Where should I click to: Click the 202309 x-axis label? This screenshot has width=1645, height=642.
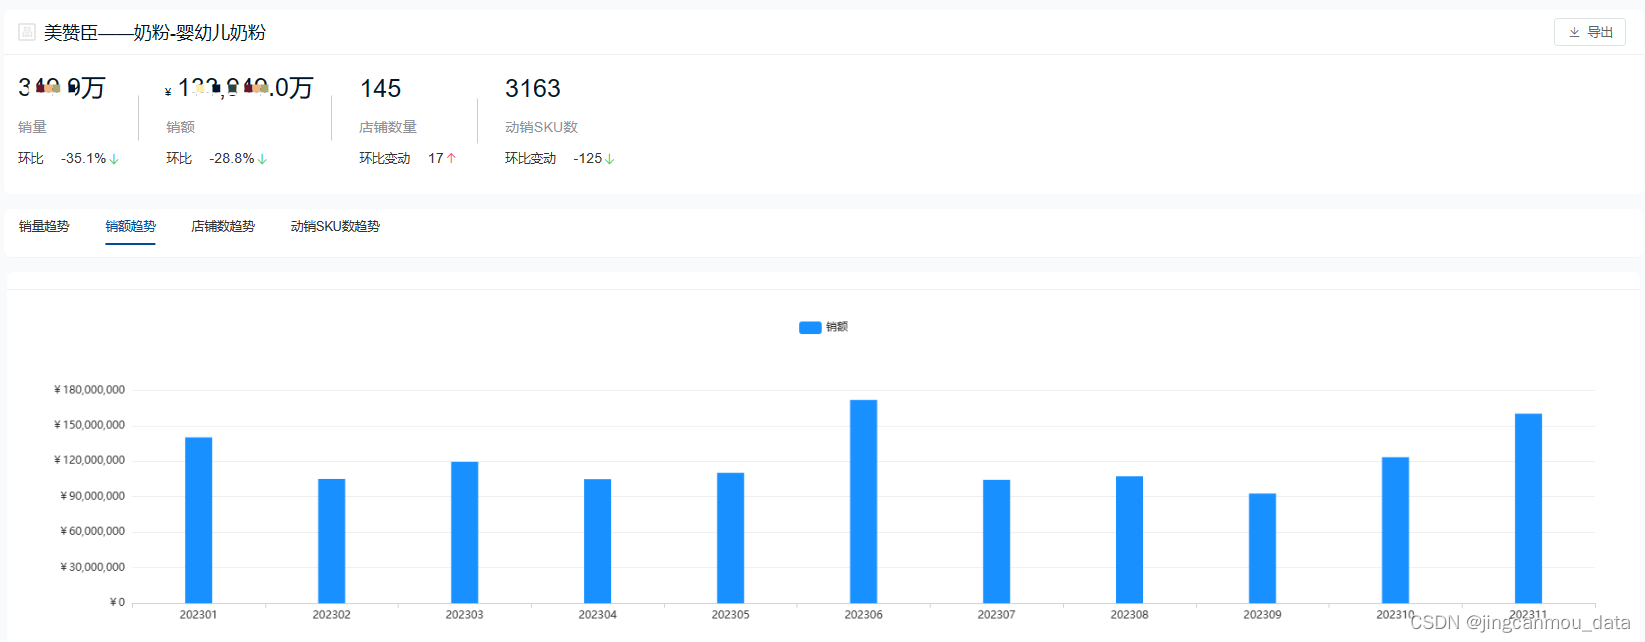point(1262,615)
